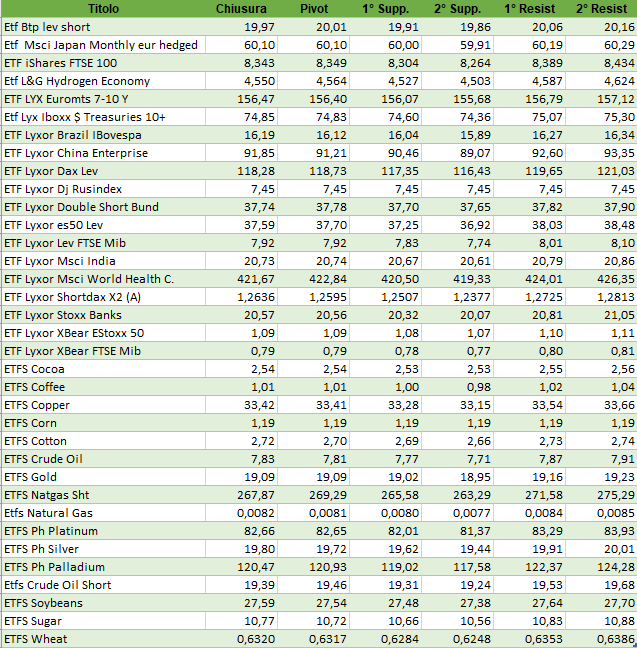Select 1° Resist value 119,65 for Dax Lev
This screenshot has height=648, width=637.
pyautogui.click(x=529, y=171)
